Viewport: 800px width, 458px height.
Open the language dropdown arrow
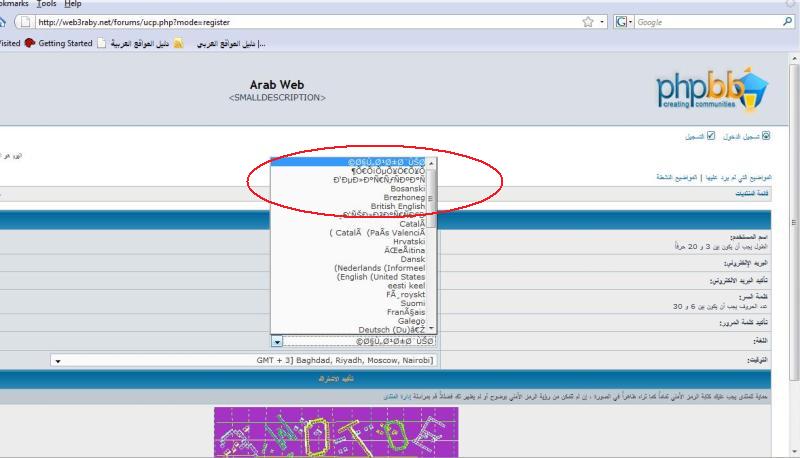277,341
